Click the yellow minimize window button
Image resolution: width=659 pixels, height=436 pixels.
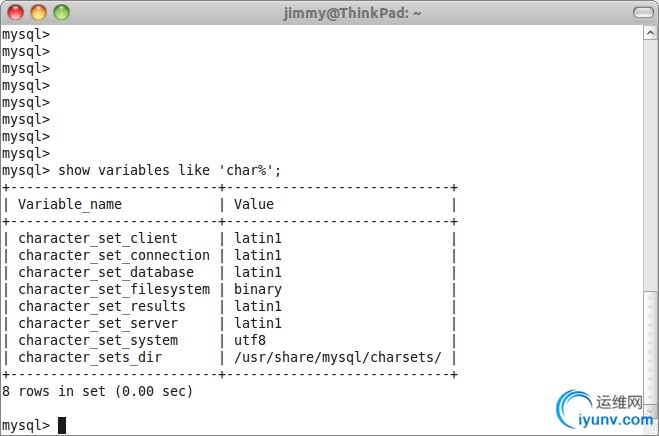click(39, 13)
